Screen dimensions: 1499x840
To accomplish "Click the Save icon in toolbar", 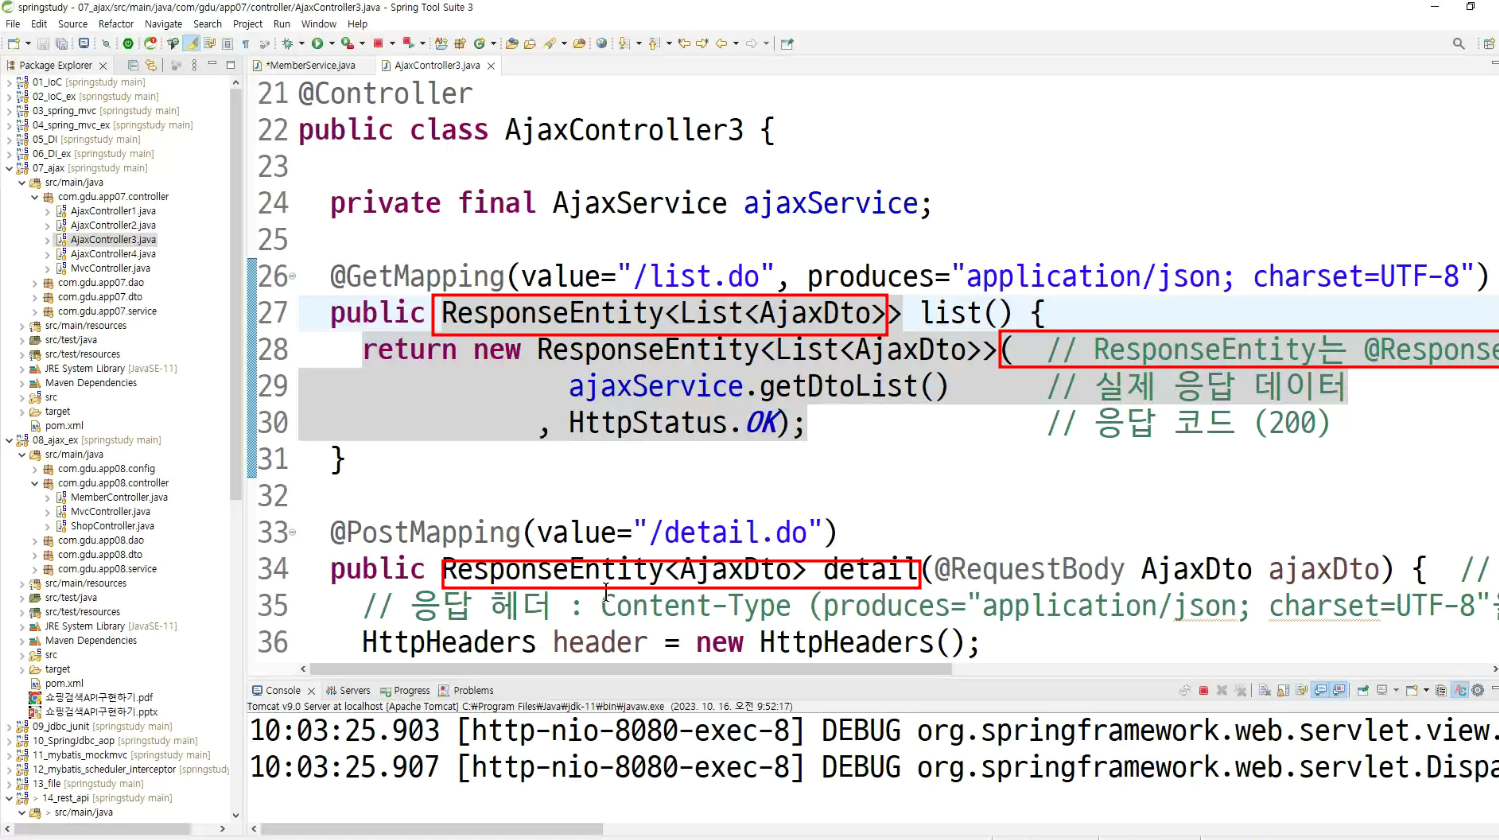I will point(43,44).
